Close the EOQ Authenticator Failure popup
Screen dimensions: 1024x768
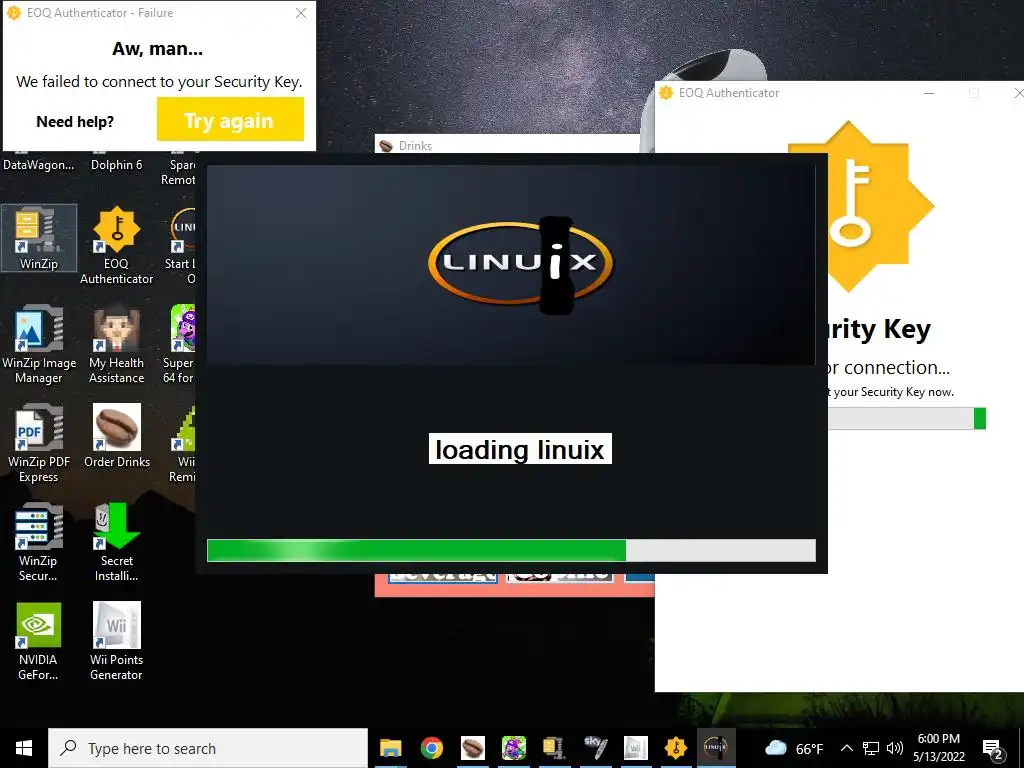(x=301, y=13)
